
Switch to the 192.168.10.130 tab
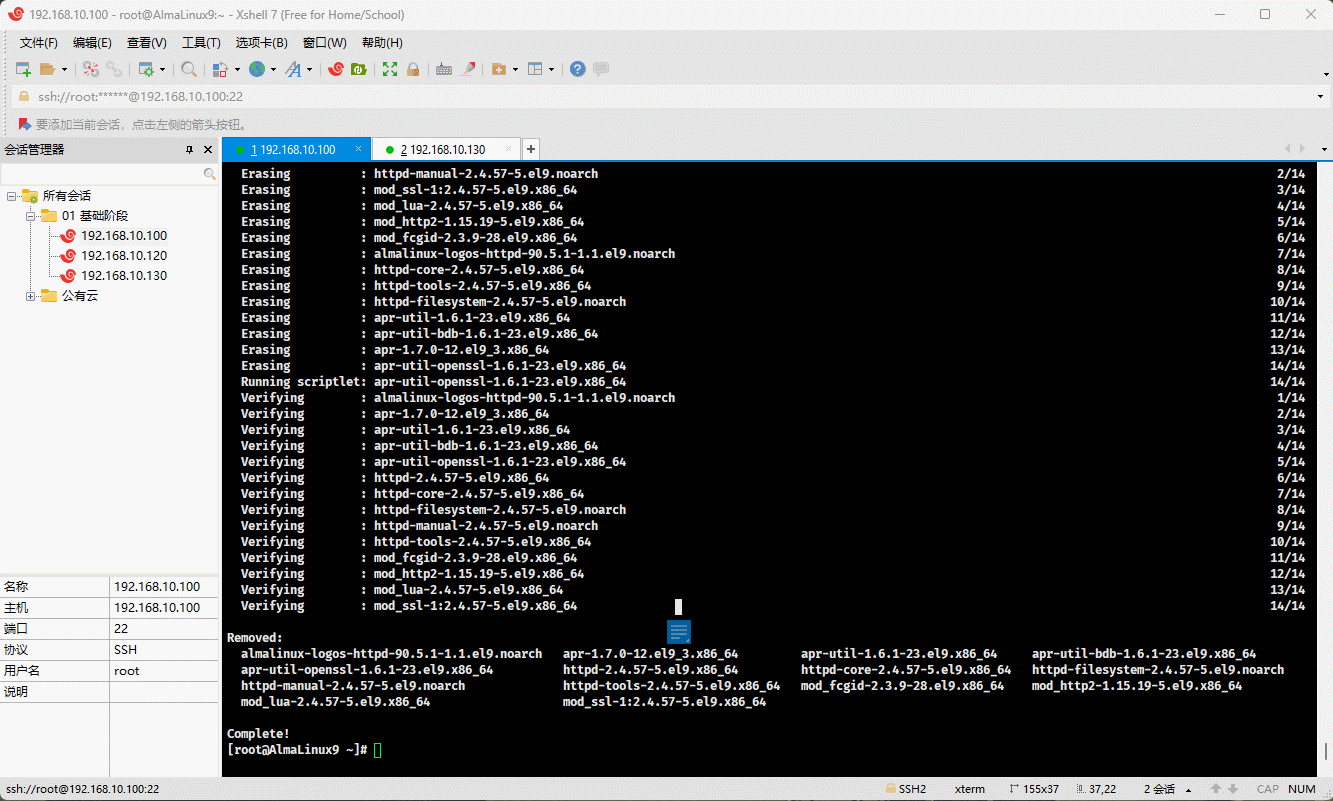(444, 150)
